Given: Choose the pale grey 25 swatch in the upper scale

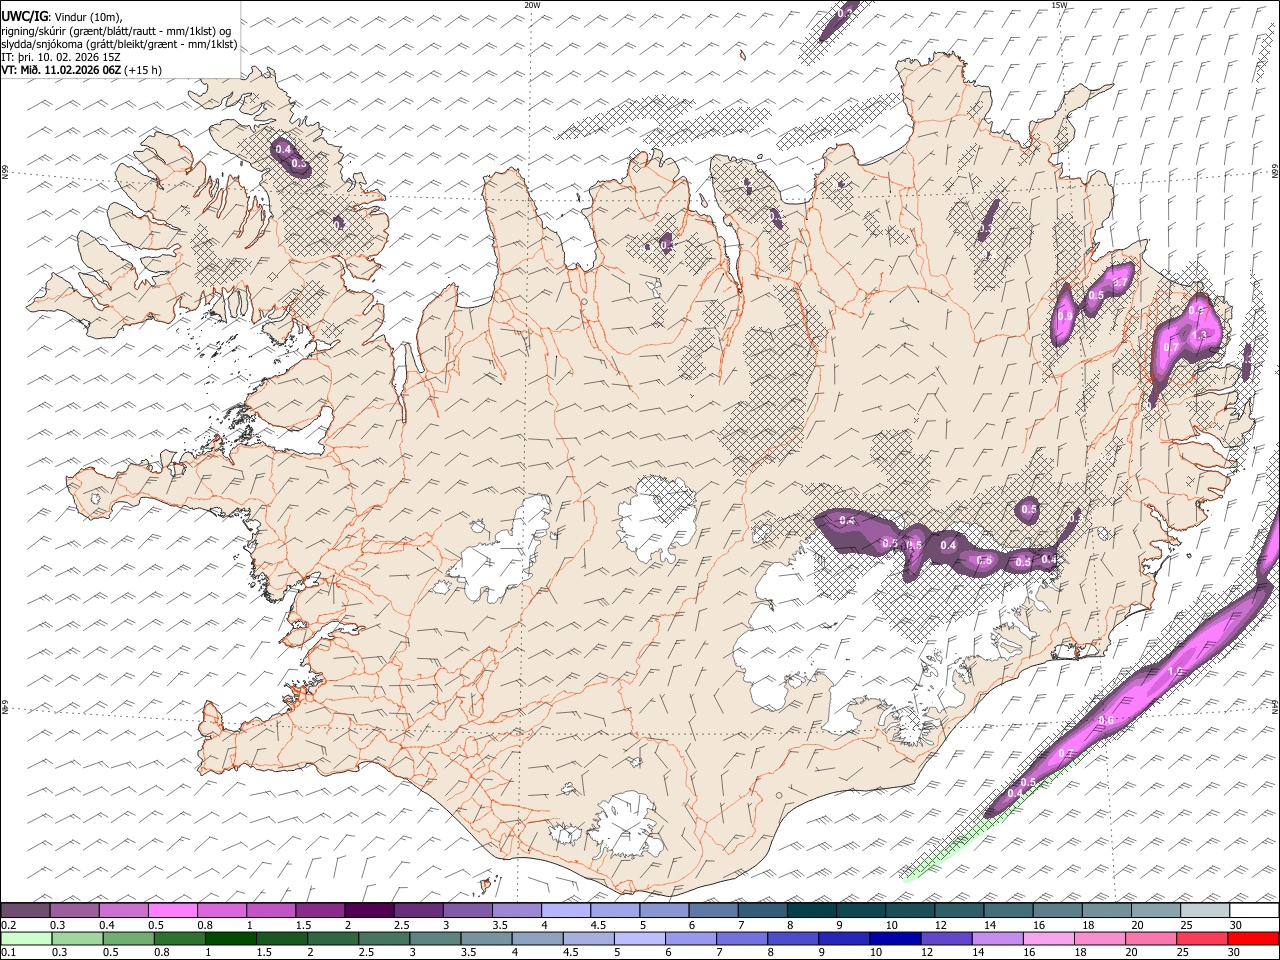Looking at the screenshot, I should coord(1205,910).
